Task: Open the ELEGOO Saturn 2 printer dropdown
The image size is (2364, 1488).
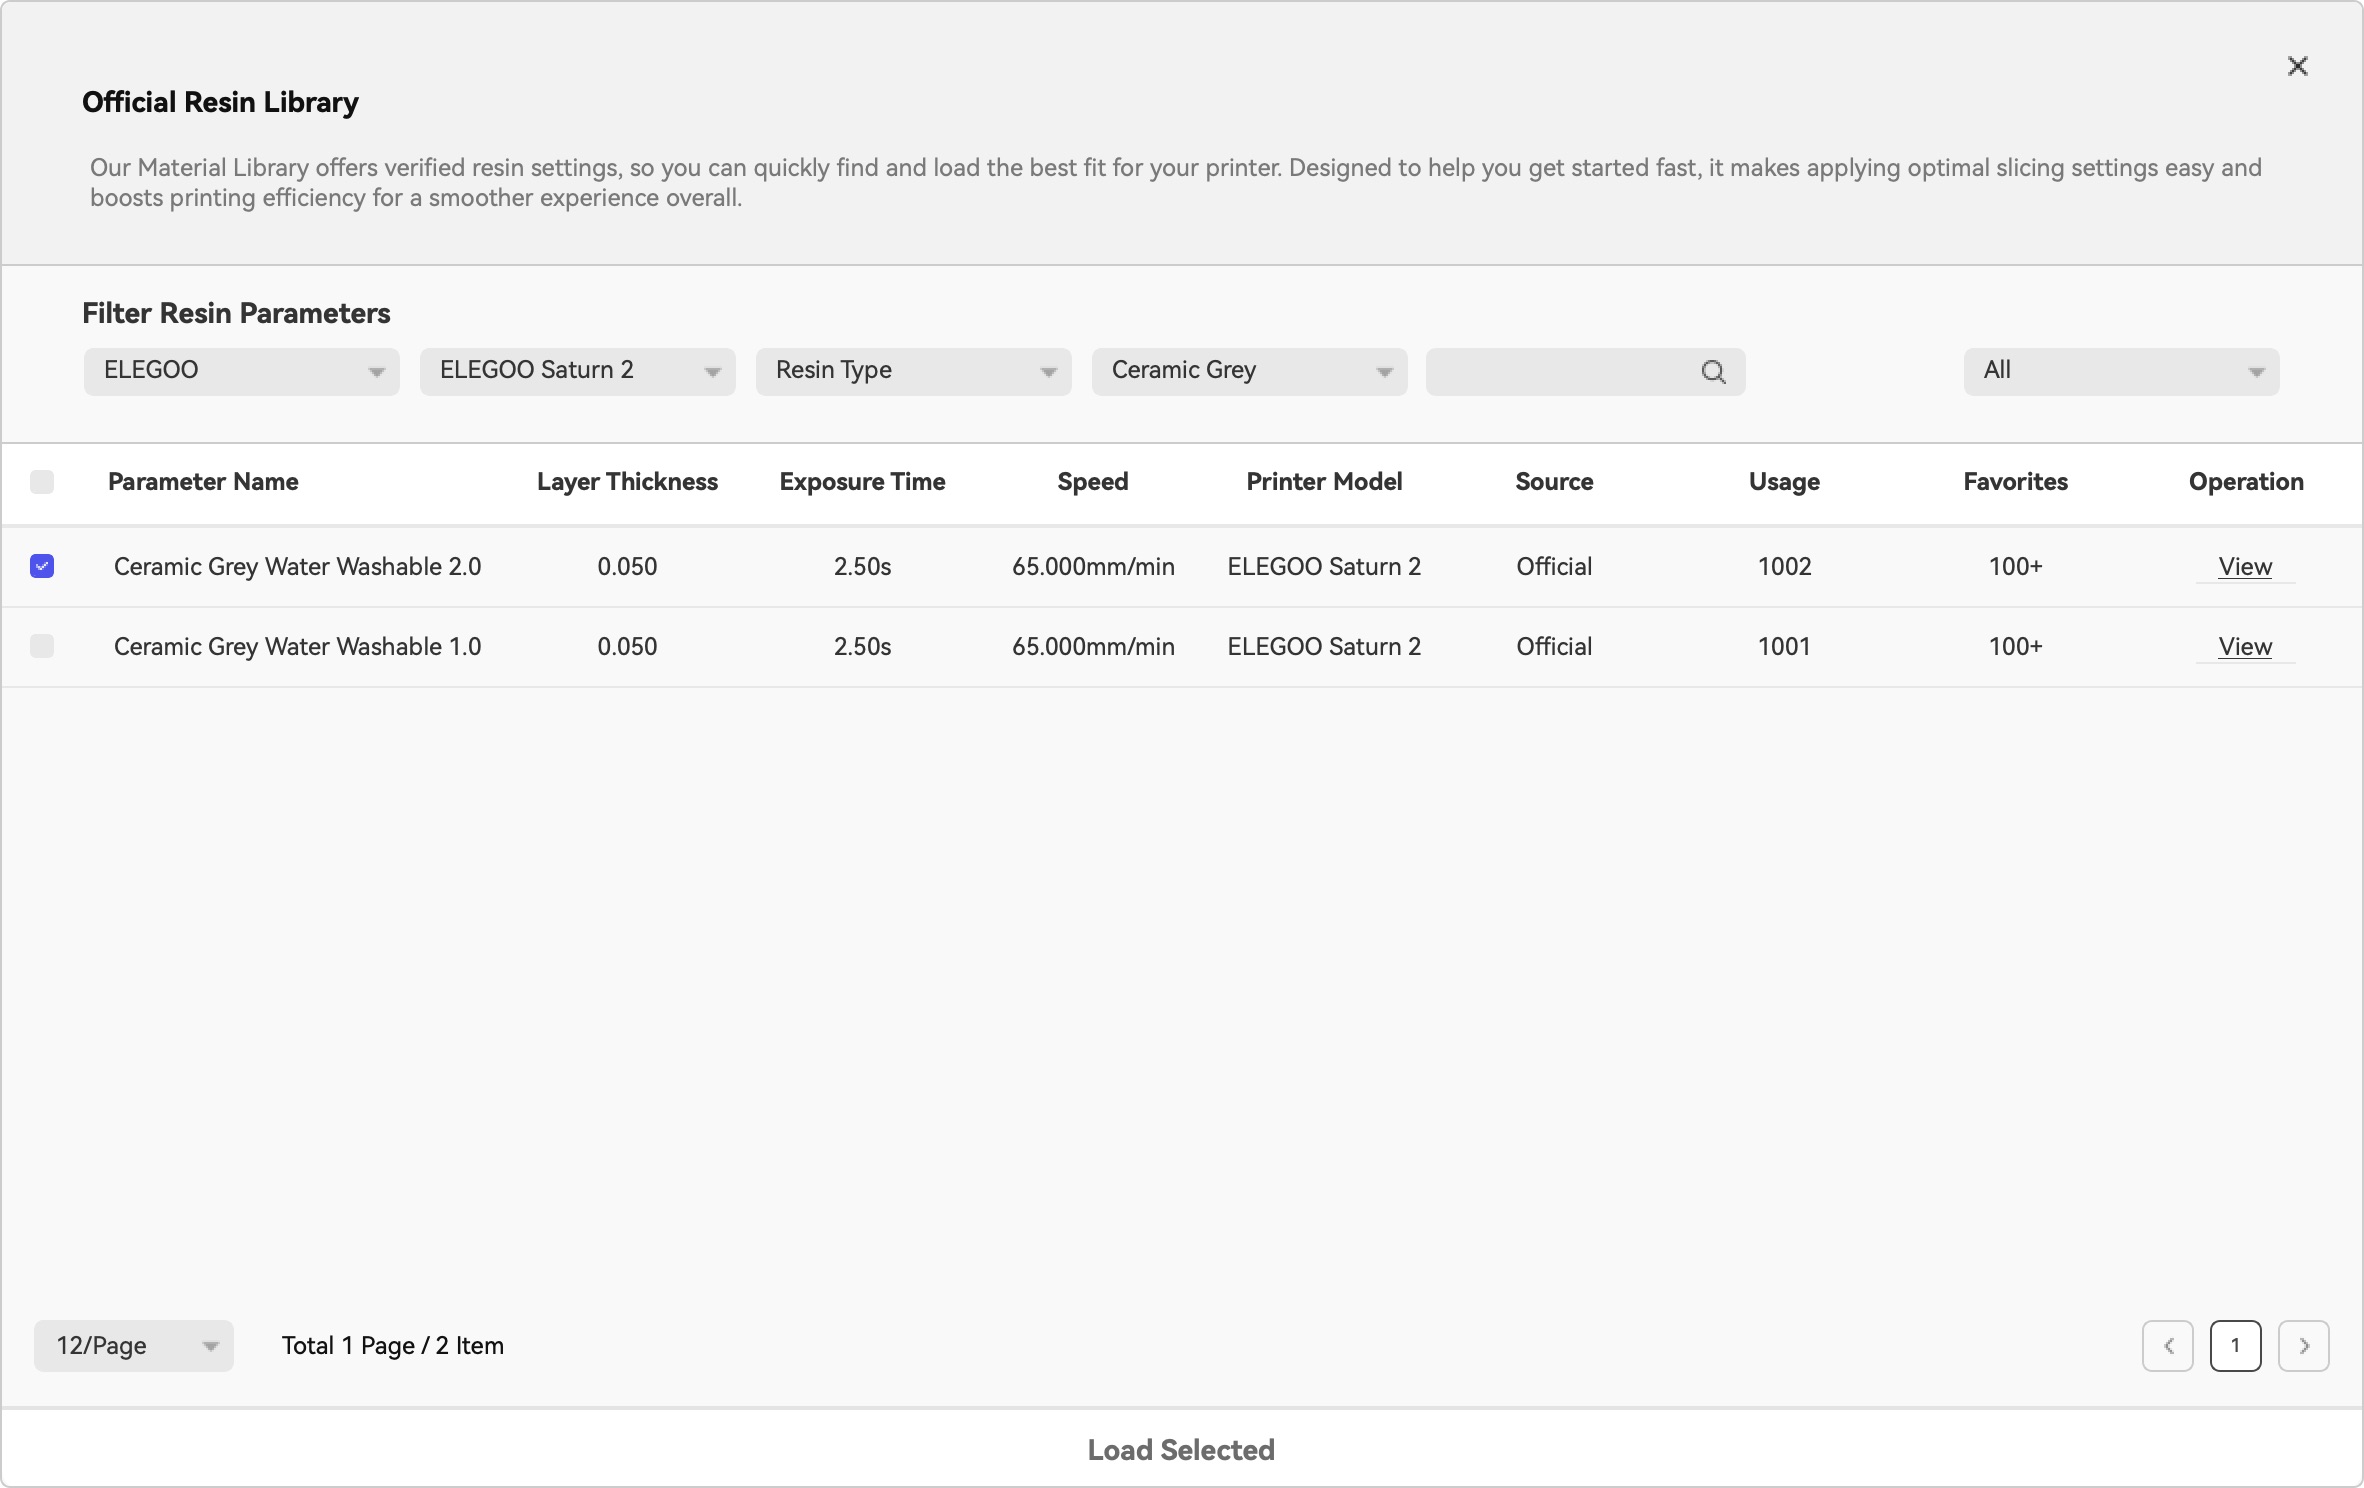Action: 577,372
